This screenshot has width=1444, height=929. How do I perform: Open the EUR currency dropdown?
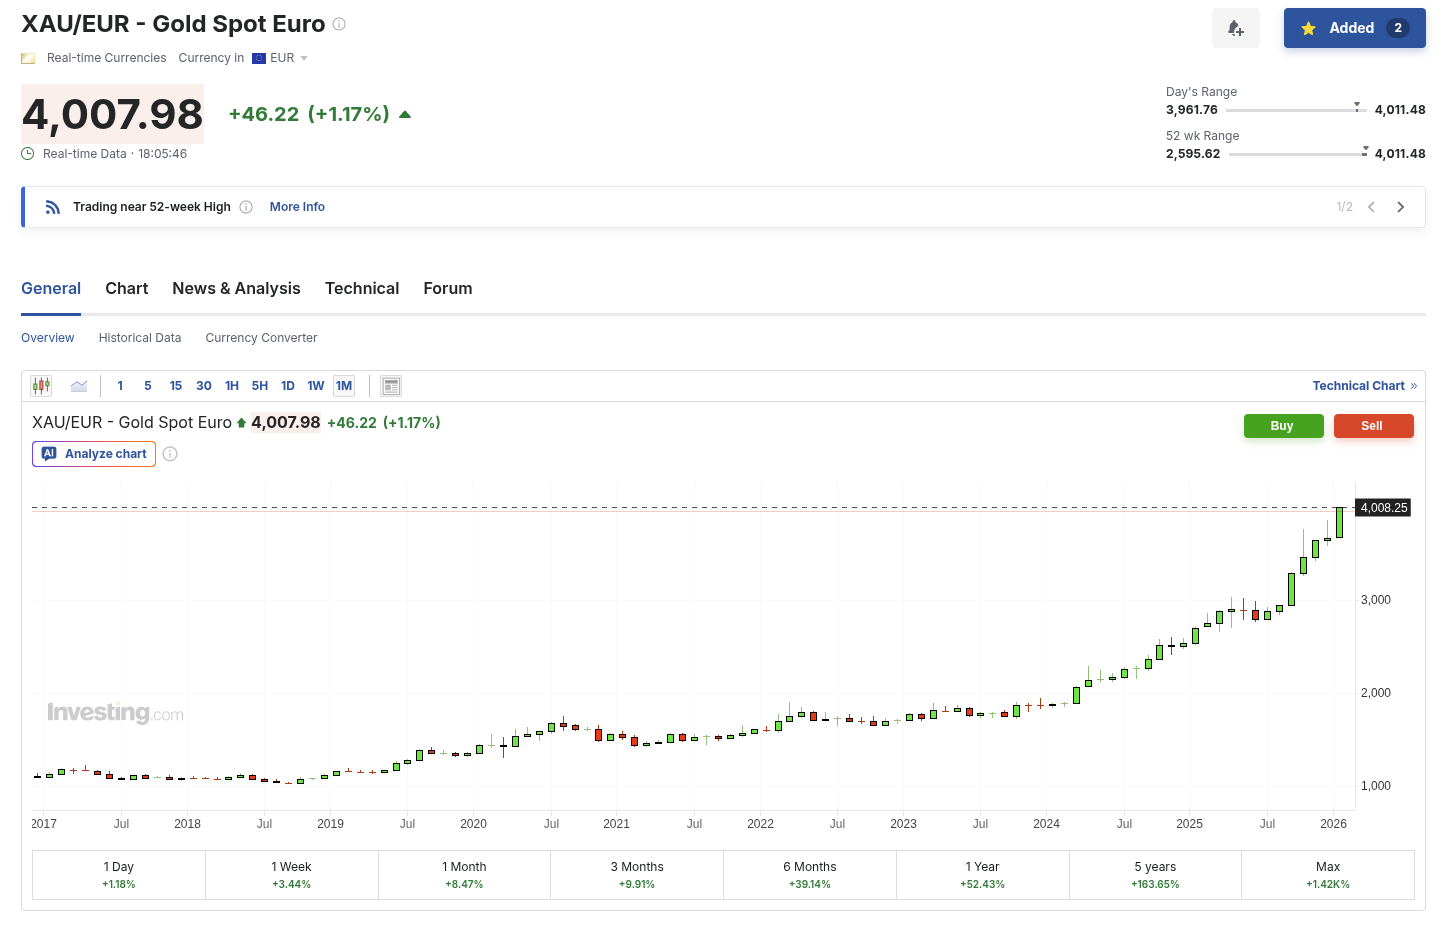(280, 58)
